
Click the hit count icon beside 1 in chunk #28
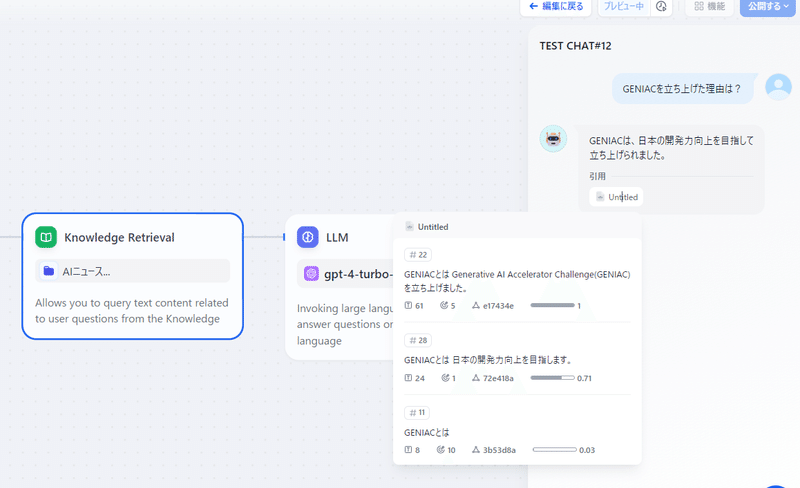(445, 378)
